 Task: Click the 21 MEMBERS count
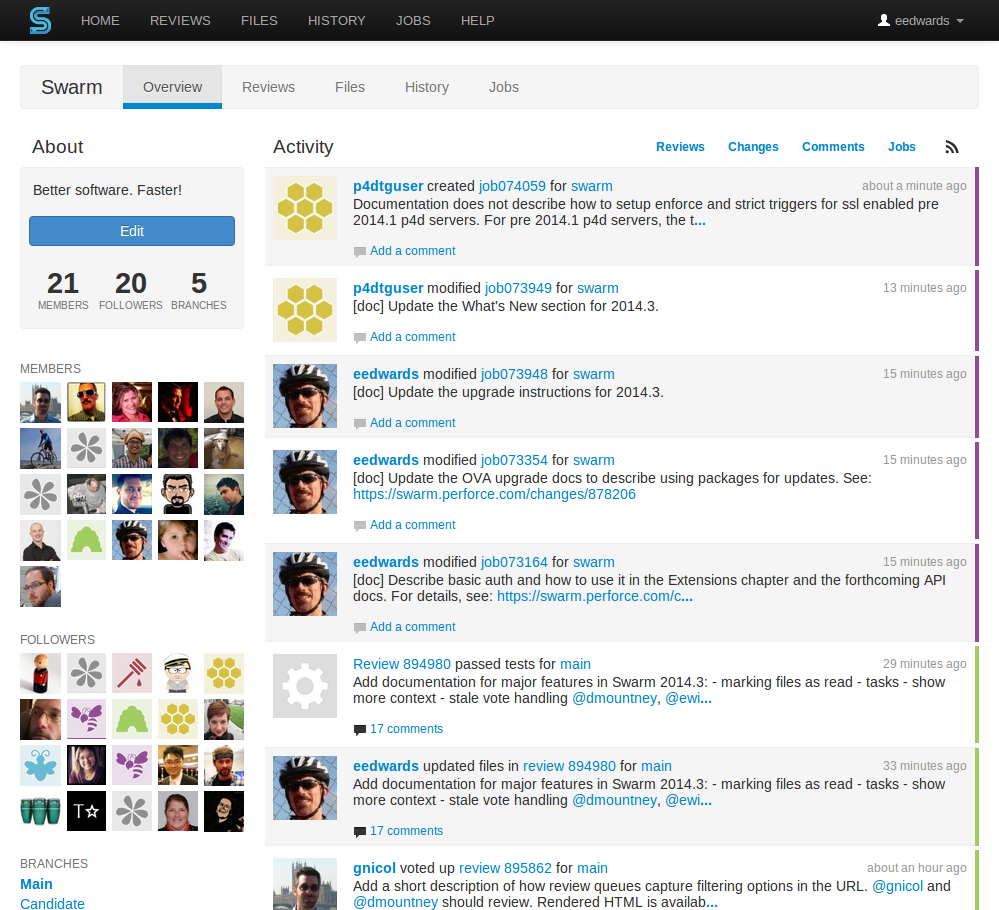tap(63, 291)
